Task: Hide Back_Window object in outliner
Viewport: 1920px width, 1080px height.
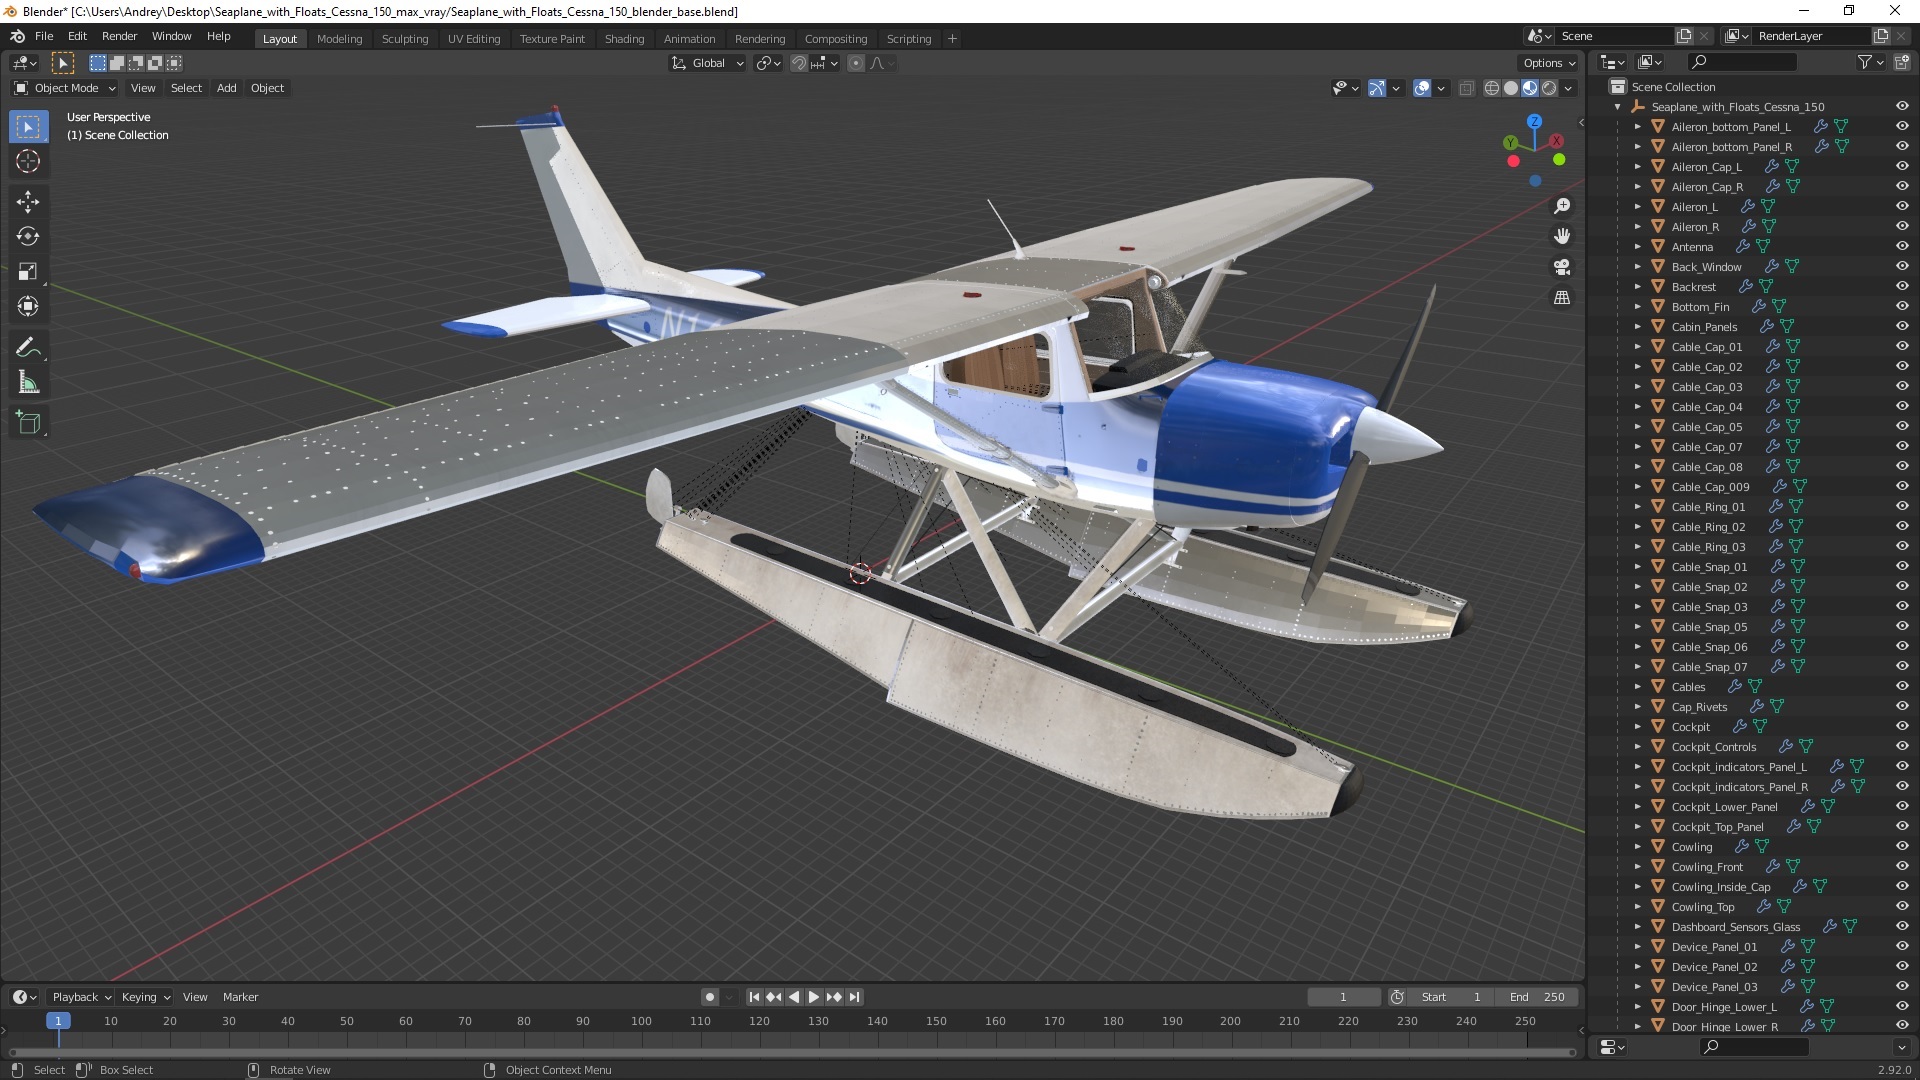Action: (x=1902, y=266)
